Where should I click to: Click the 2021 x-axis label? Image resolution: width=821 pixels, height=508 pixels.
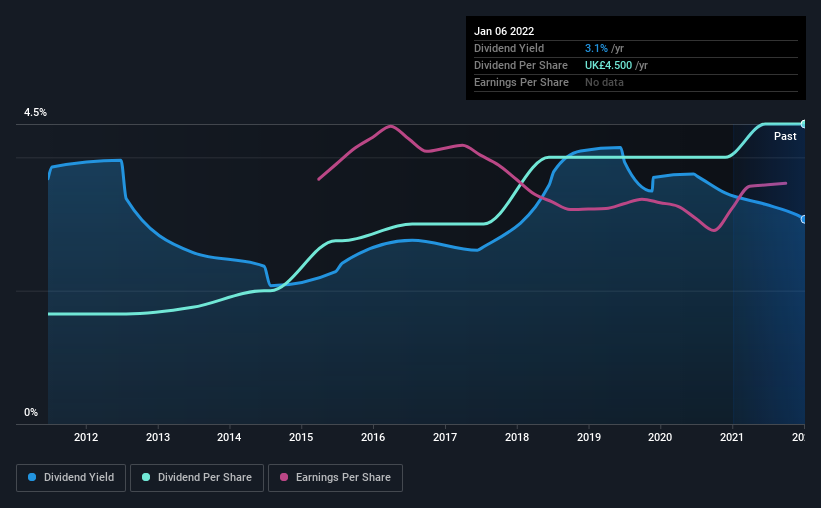732,437
